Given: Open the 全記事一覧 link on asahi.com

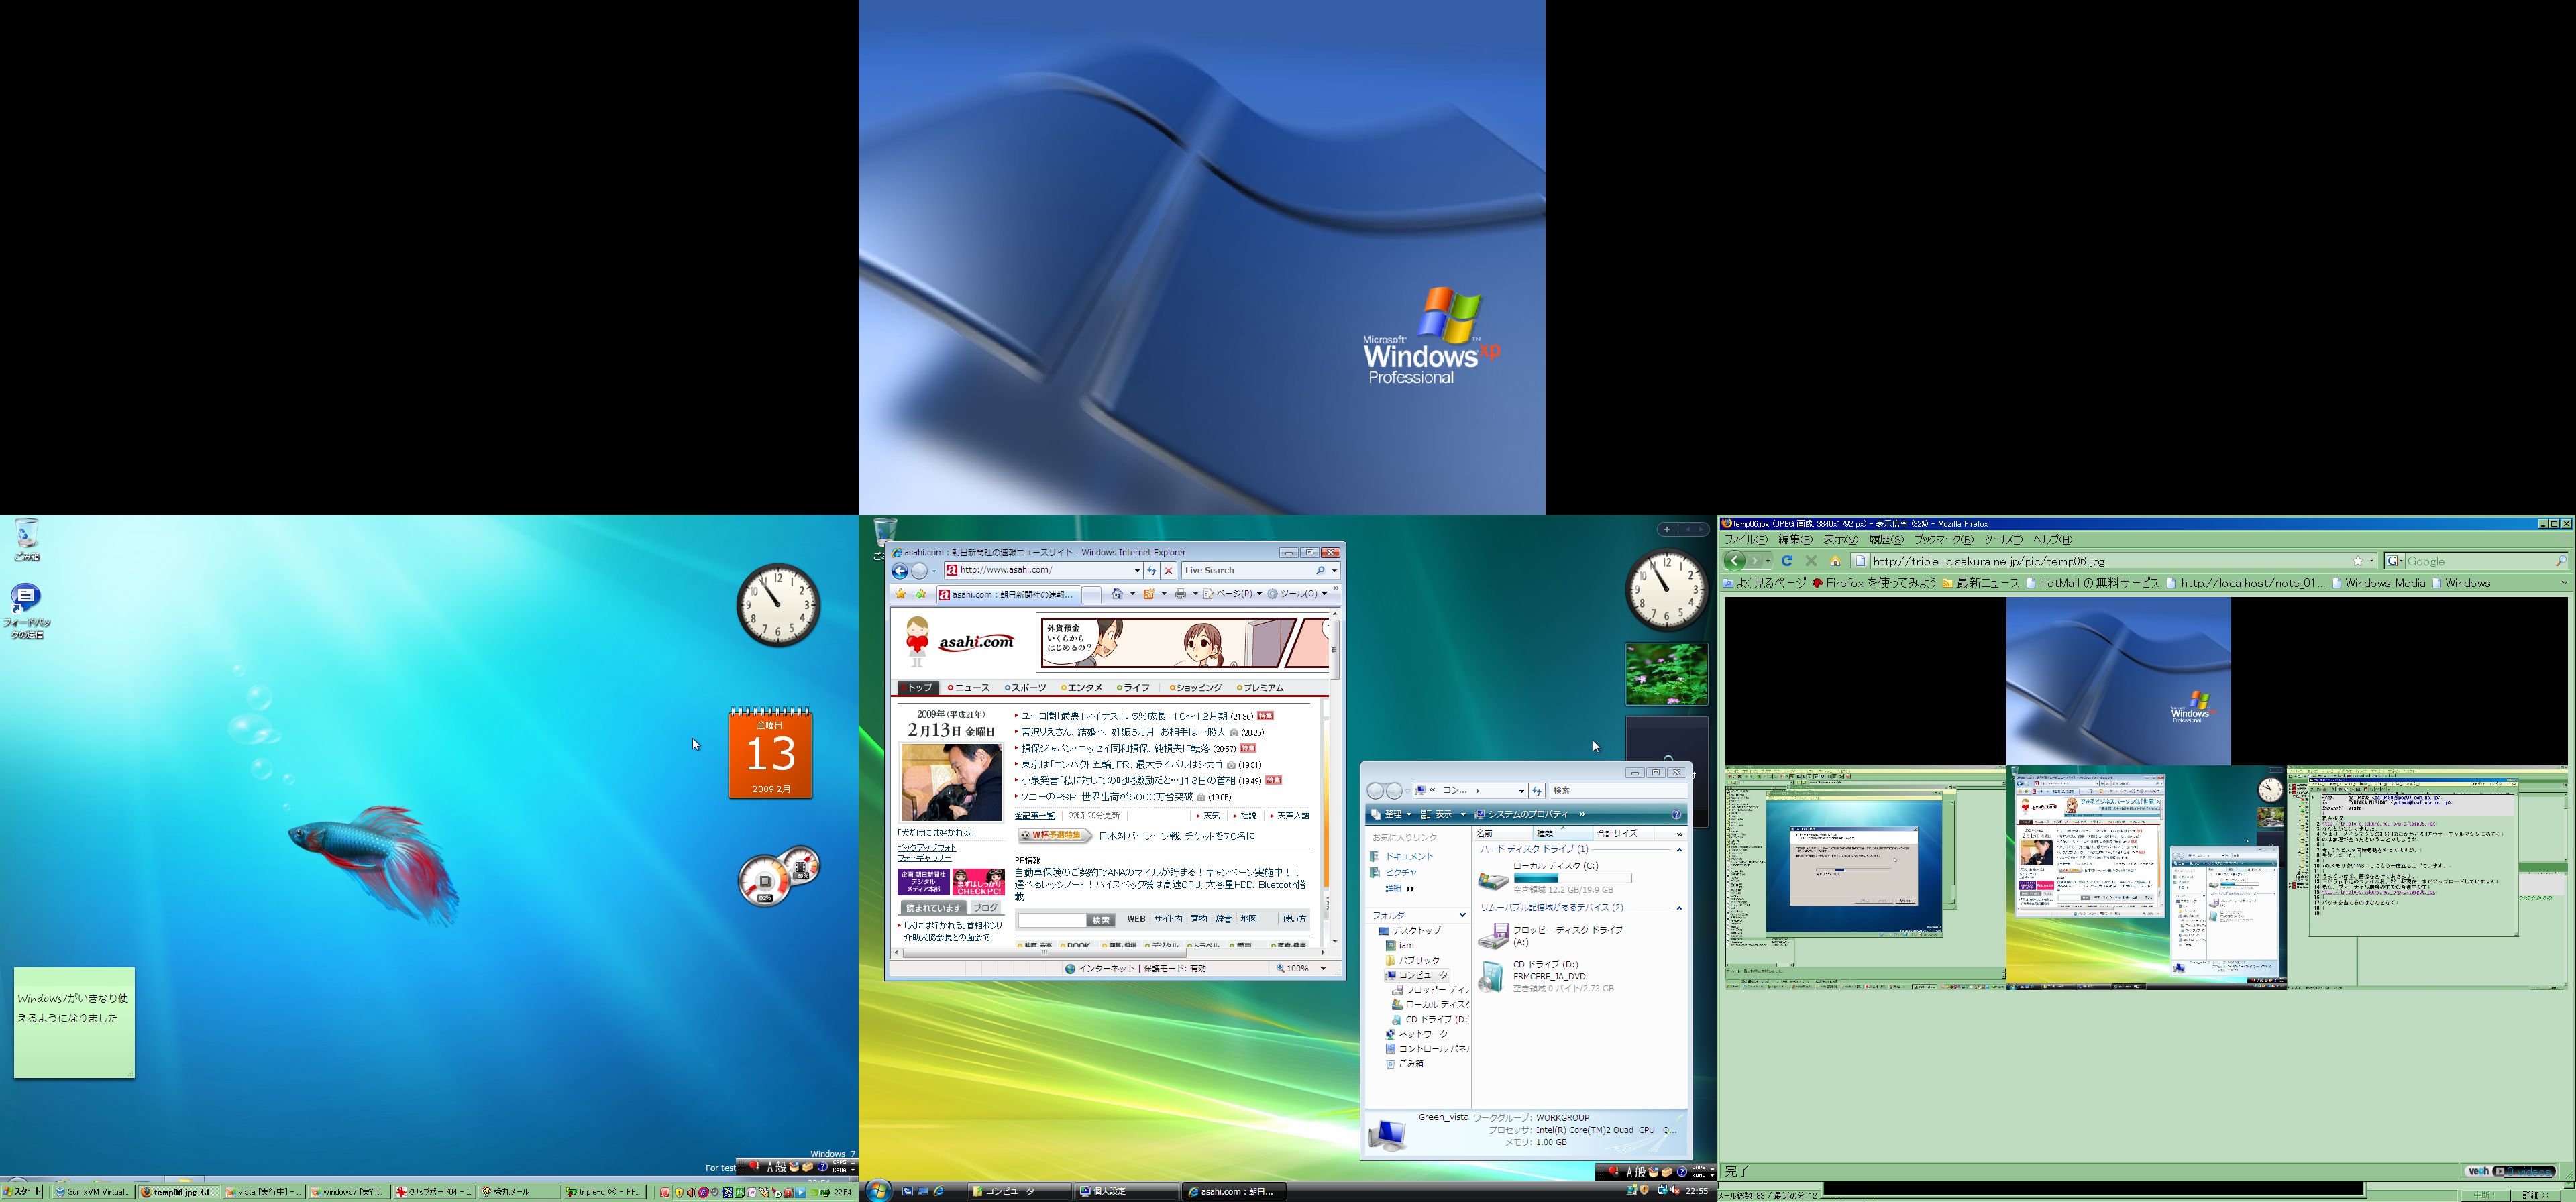Looking at the screenshot, I should tap(1034, 816).
